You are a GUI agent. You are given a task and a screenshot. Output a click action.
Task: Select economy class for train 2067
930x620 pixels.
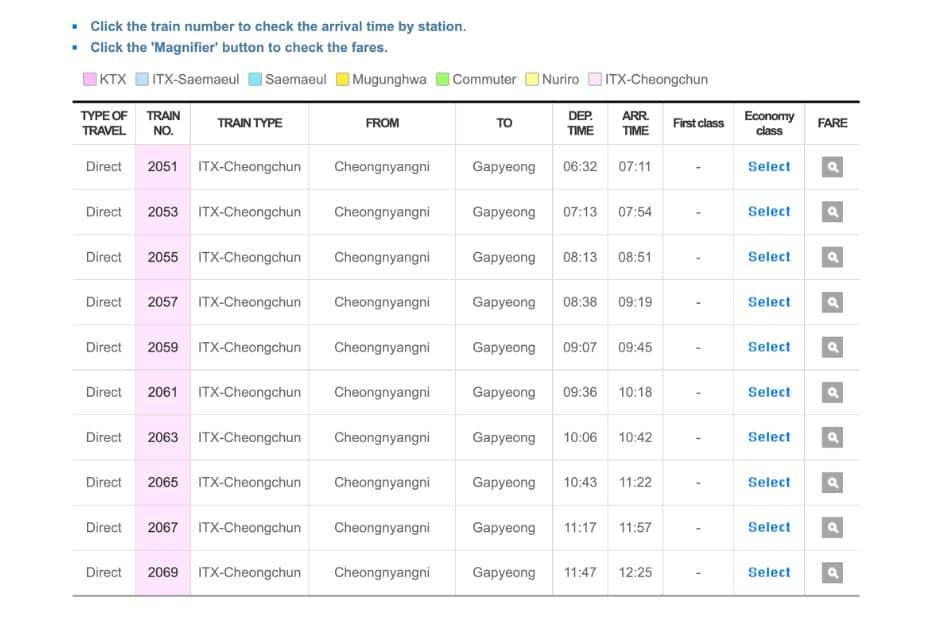coord(769,527)
